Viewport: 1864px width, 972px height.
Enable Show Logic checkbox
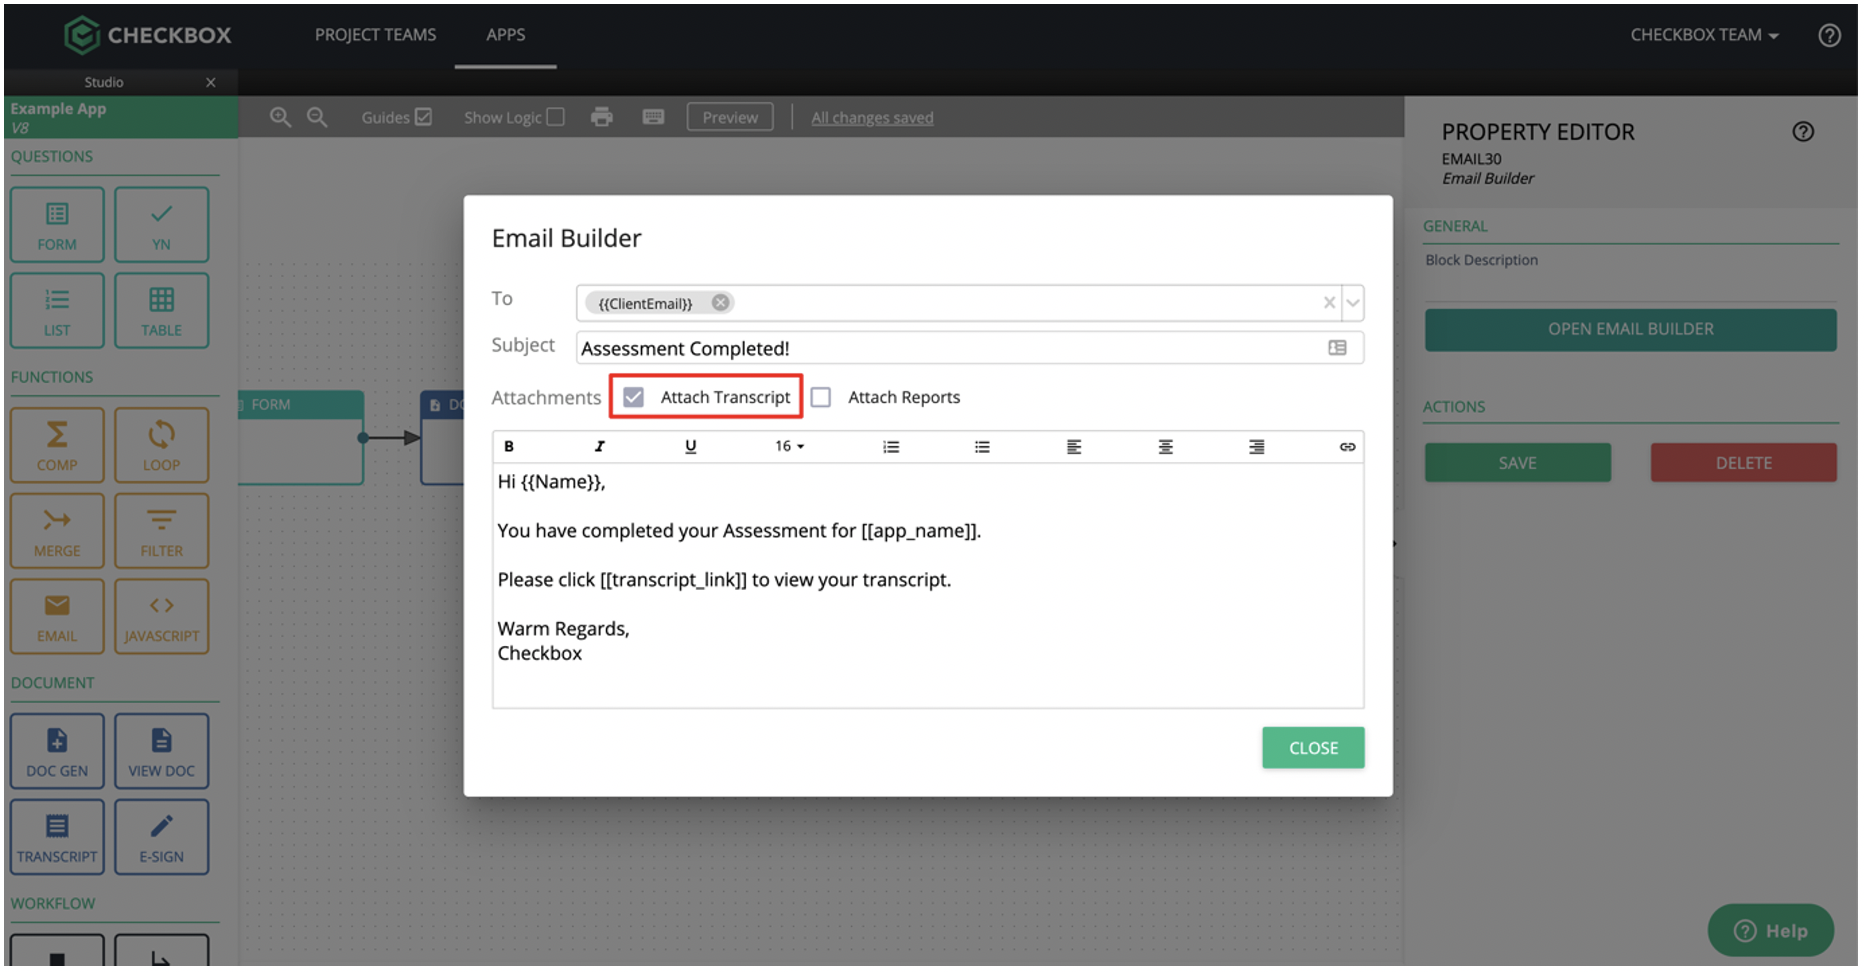pos(556,117)
